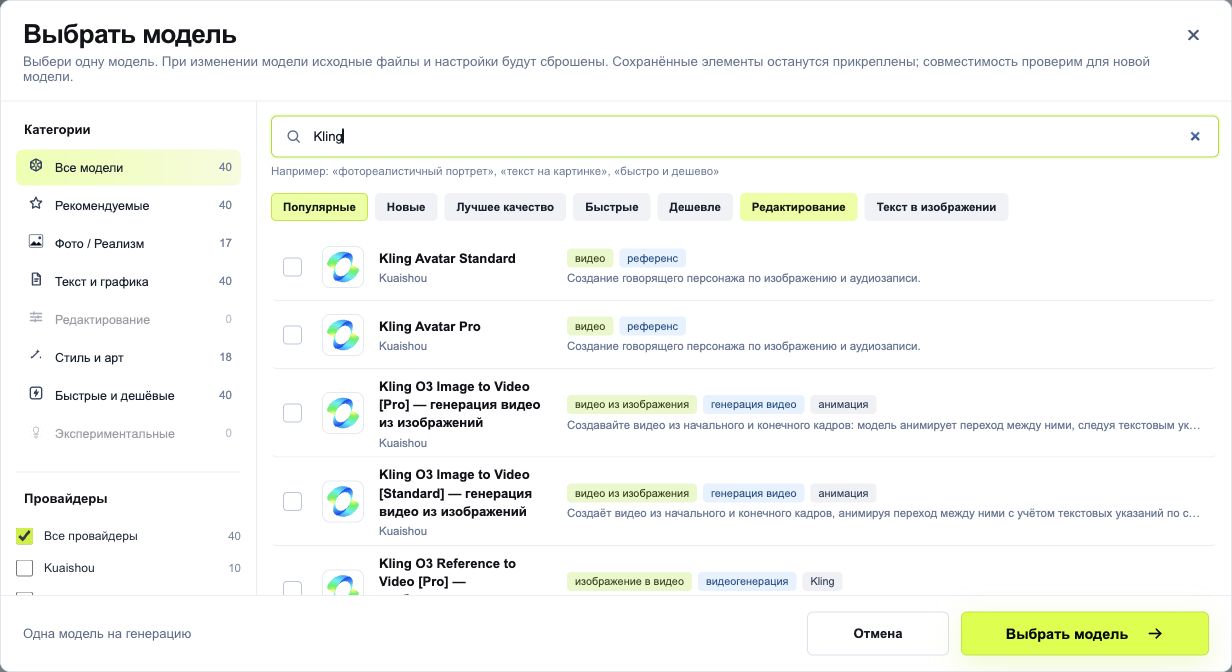Toggle the Редактирование filter chip

798,207
